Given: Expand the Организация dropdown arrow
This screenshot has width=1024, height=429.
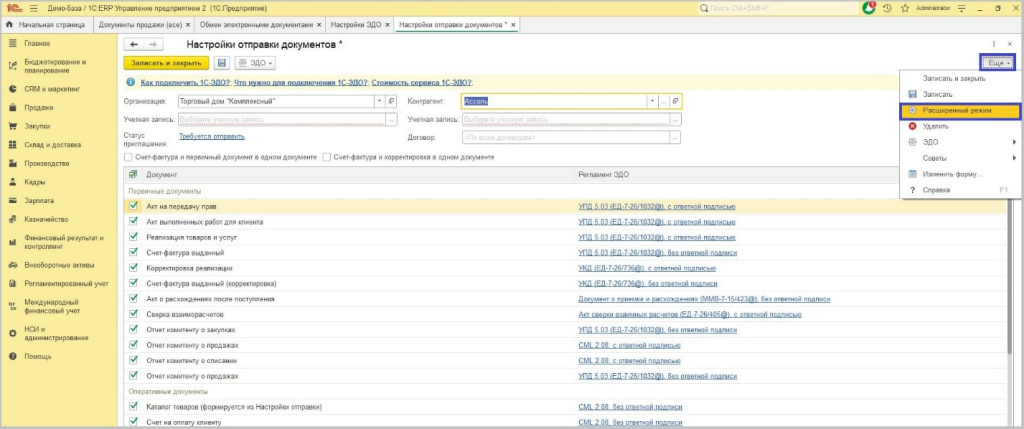Looking at the screenshot, I should [378, 101].
